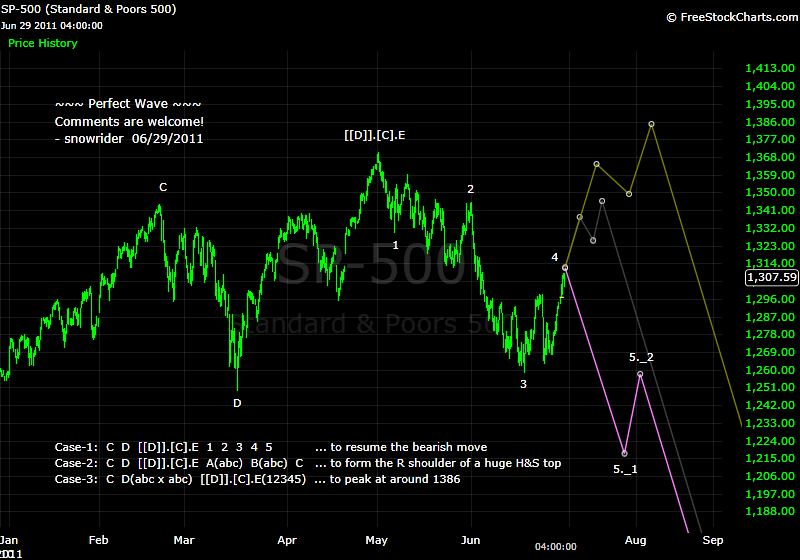Click the 1,296.00 price axis label
Viewport: 800px width, 560px height.
[770, 299]
